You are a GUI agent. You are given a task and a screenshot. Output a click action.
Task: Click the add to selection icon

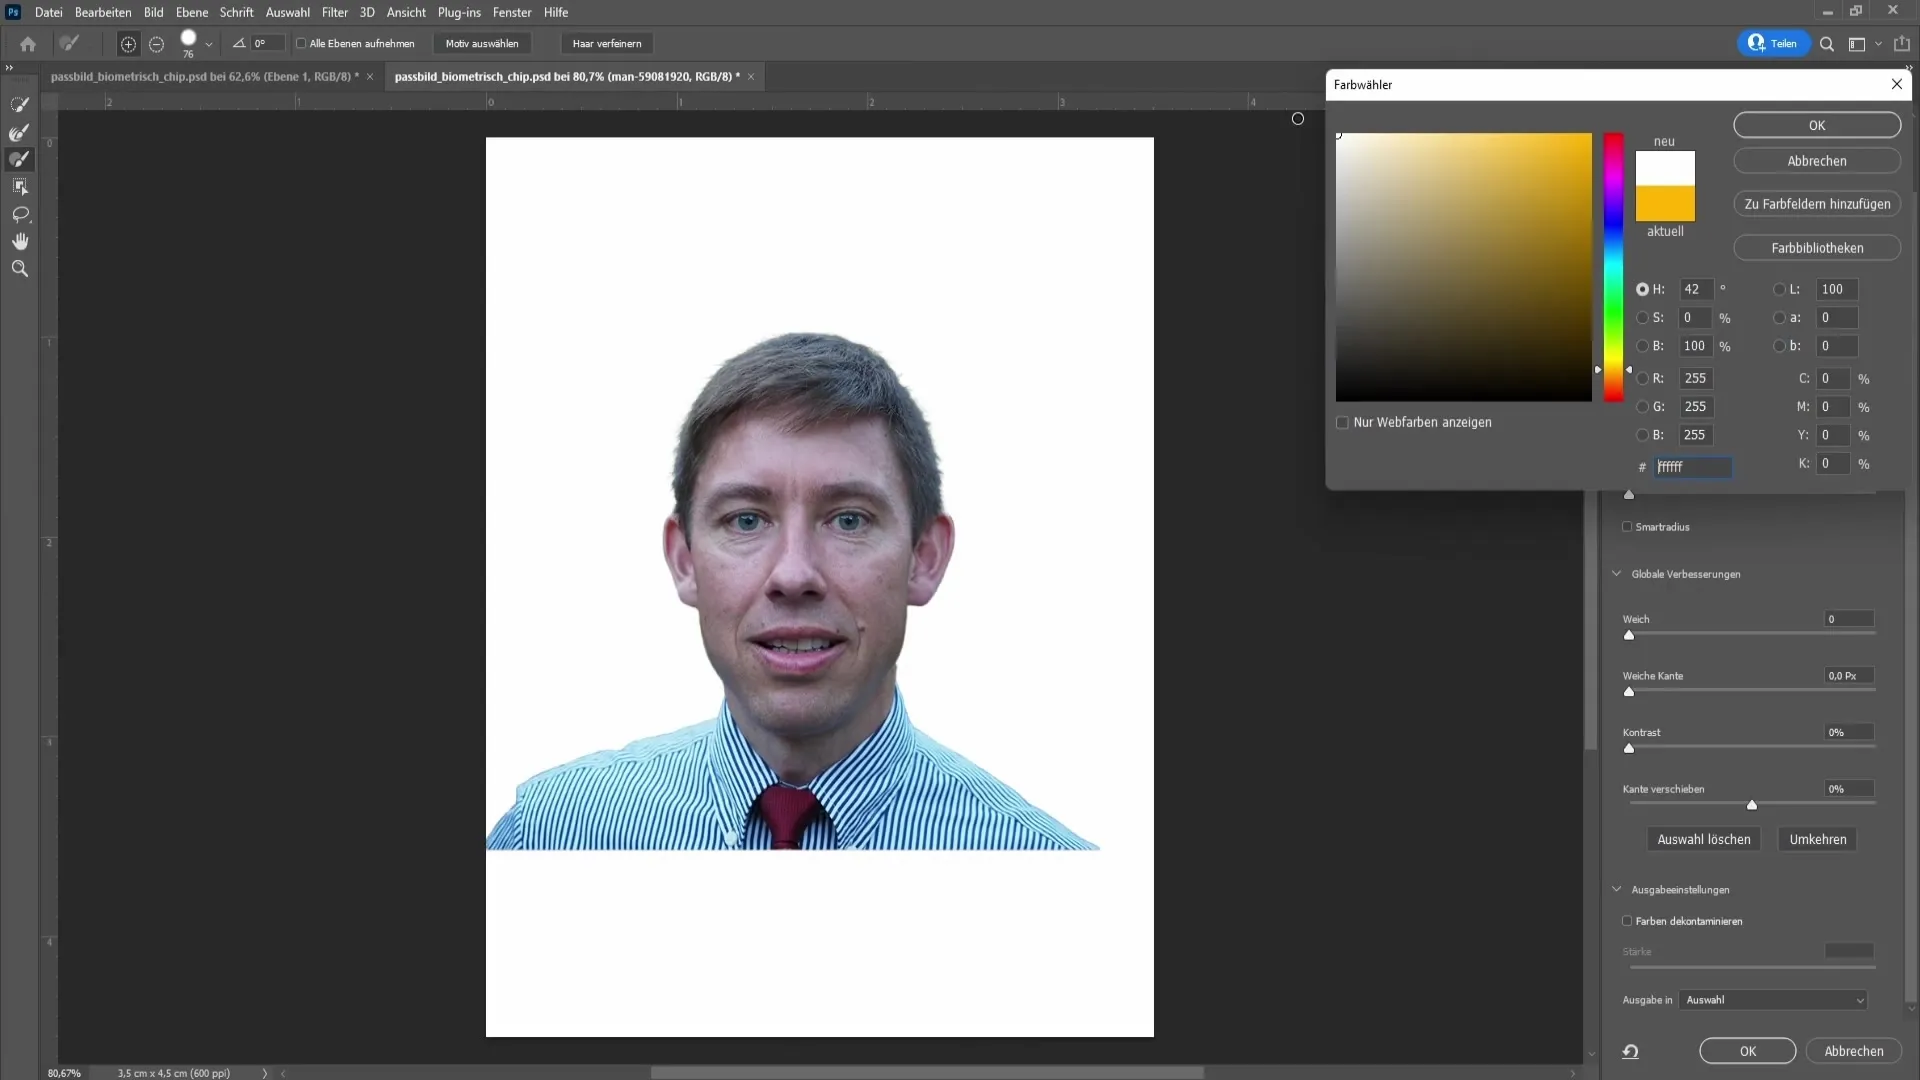tap(128, 44)
